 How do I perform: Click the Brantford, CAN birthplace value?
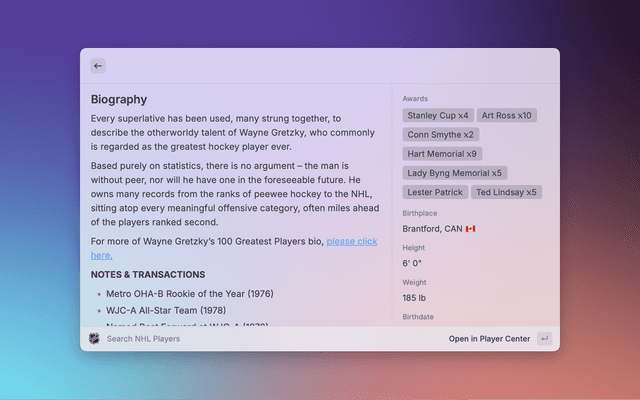[x=432, y=229]
